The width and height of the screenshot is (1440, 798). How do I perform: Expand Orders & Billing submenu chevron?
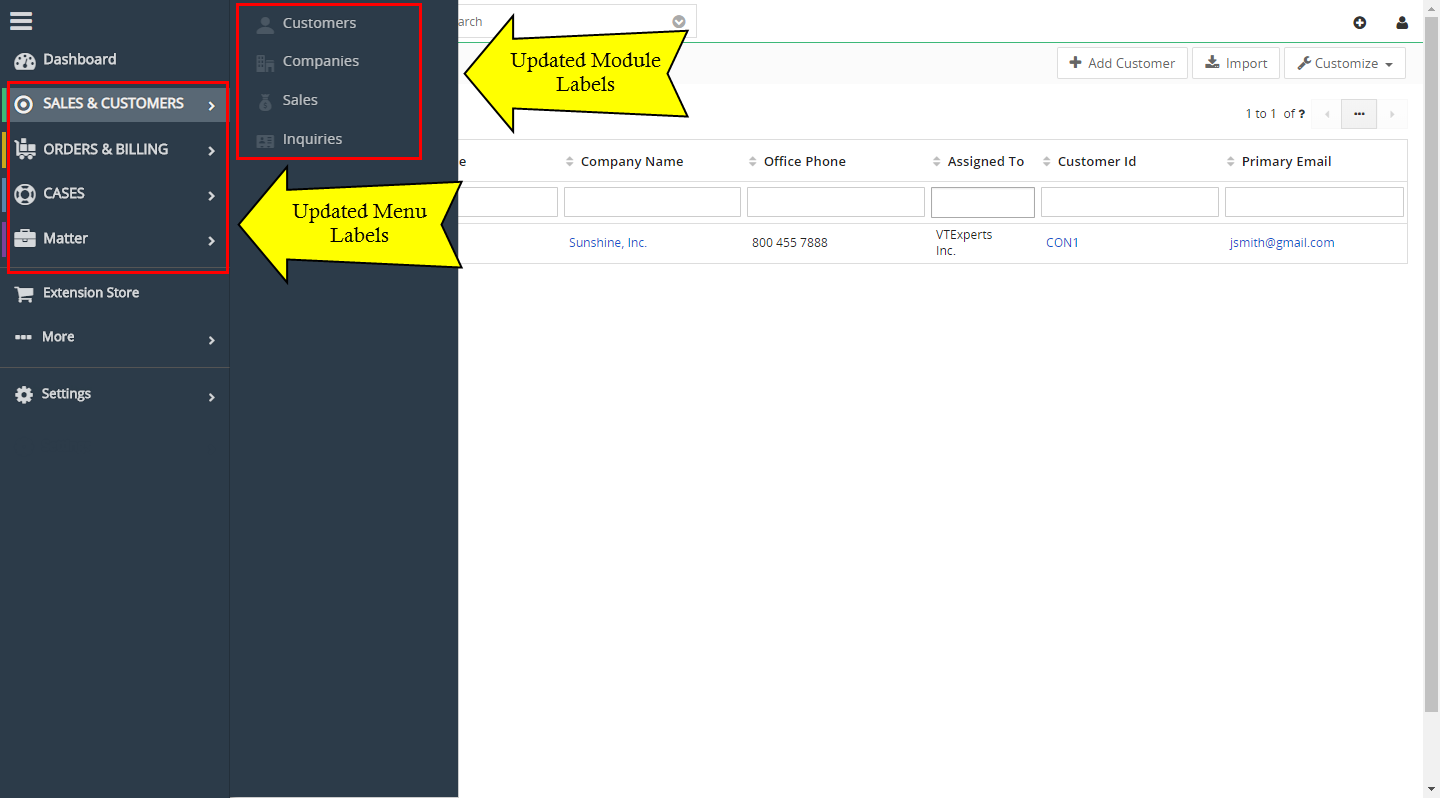(211, 151)
